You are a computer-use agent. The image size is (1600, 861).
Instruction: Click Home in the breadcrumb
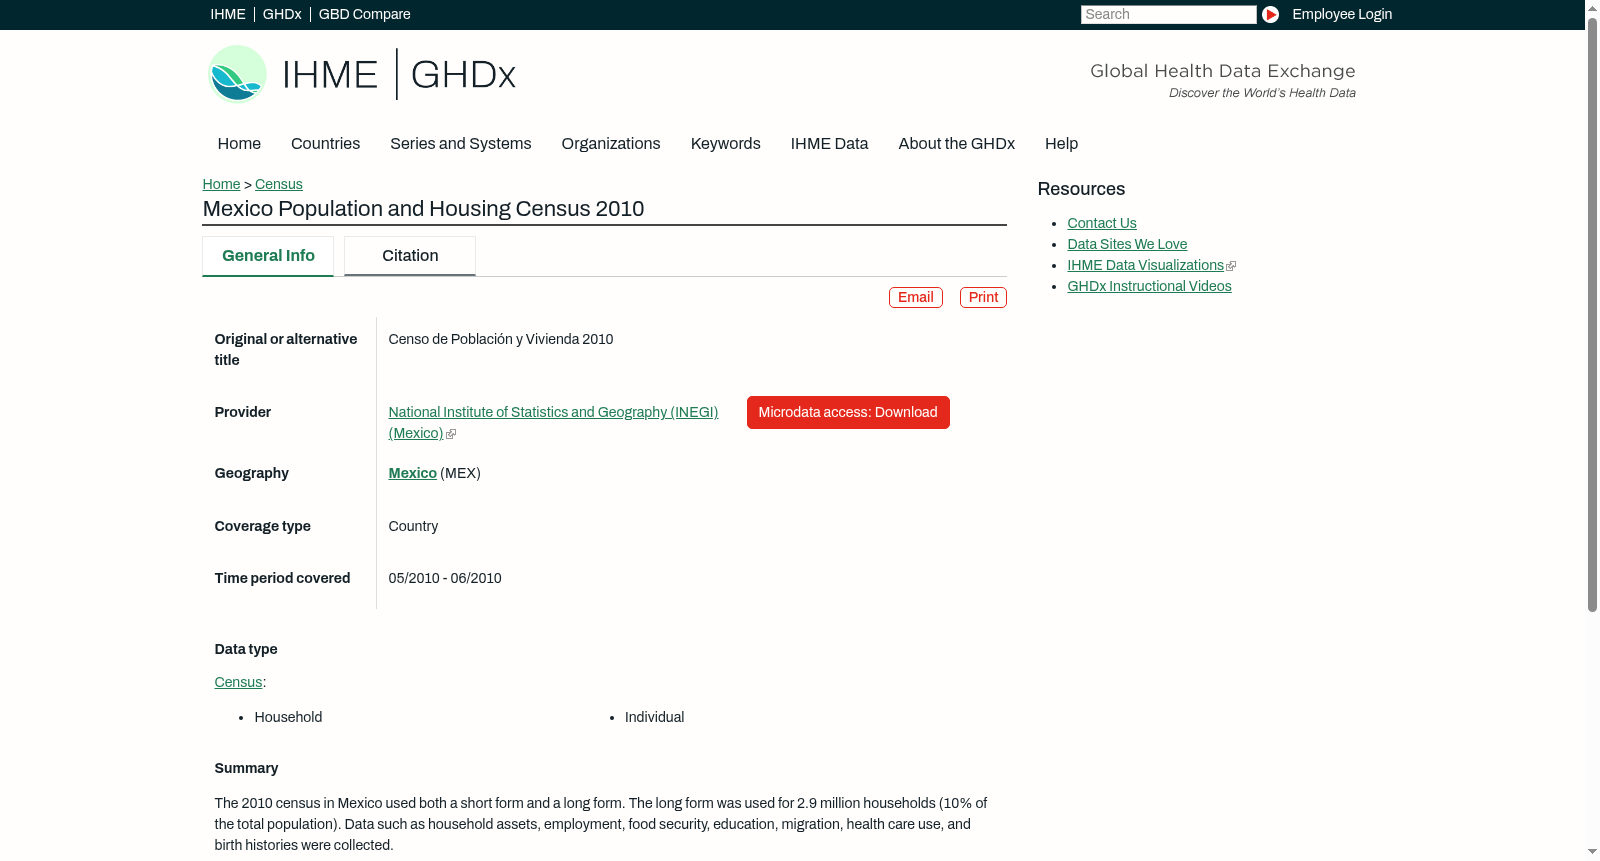(x=221, y=184)
